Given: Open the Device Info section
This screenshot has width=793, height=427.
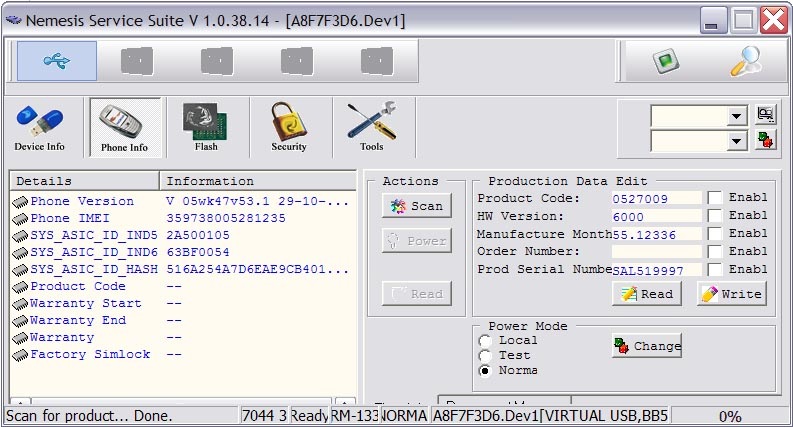Looking at the screenshot, I should (39, 128).
